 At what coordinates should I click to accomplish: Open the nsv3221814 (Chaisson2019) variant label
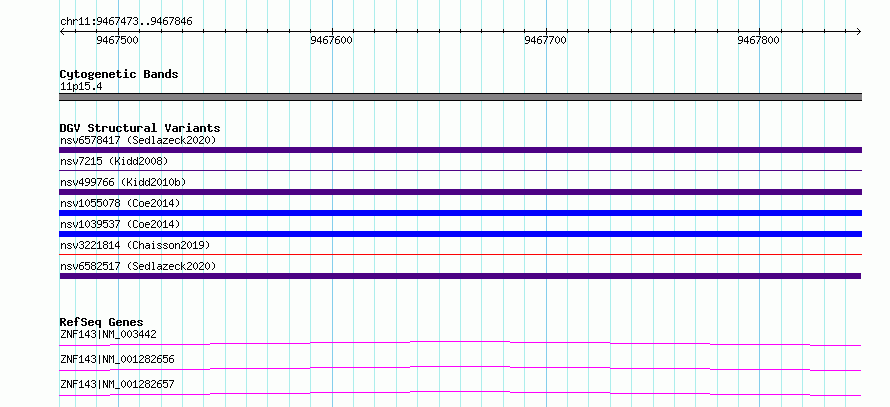click(x=135, y=245)
